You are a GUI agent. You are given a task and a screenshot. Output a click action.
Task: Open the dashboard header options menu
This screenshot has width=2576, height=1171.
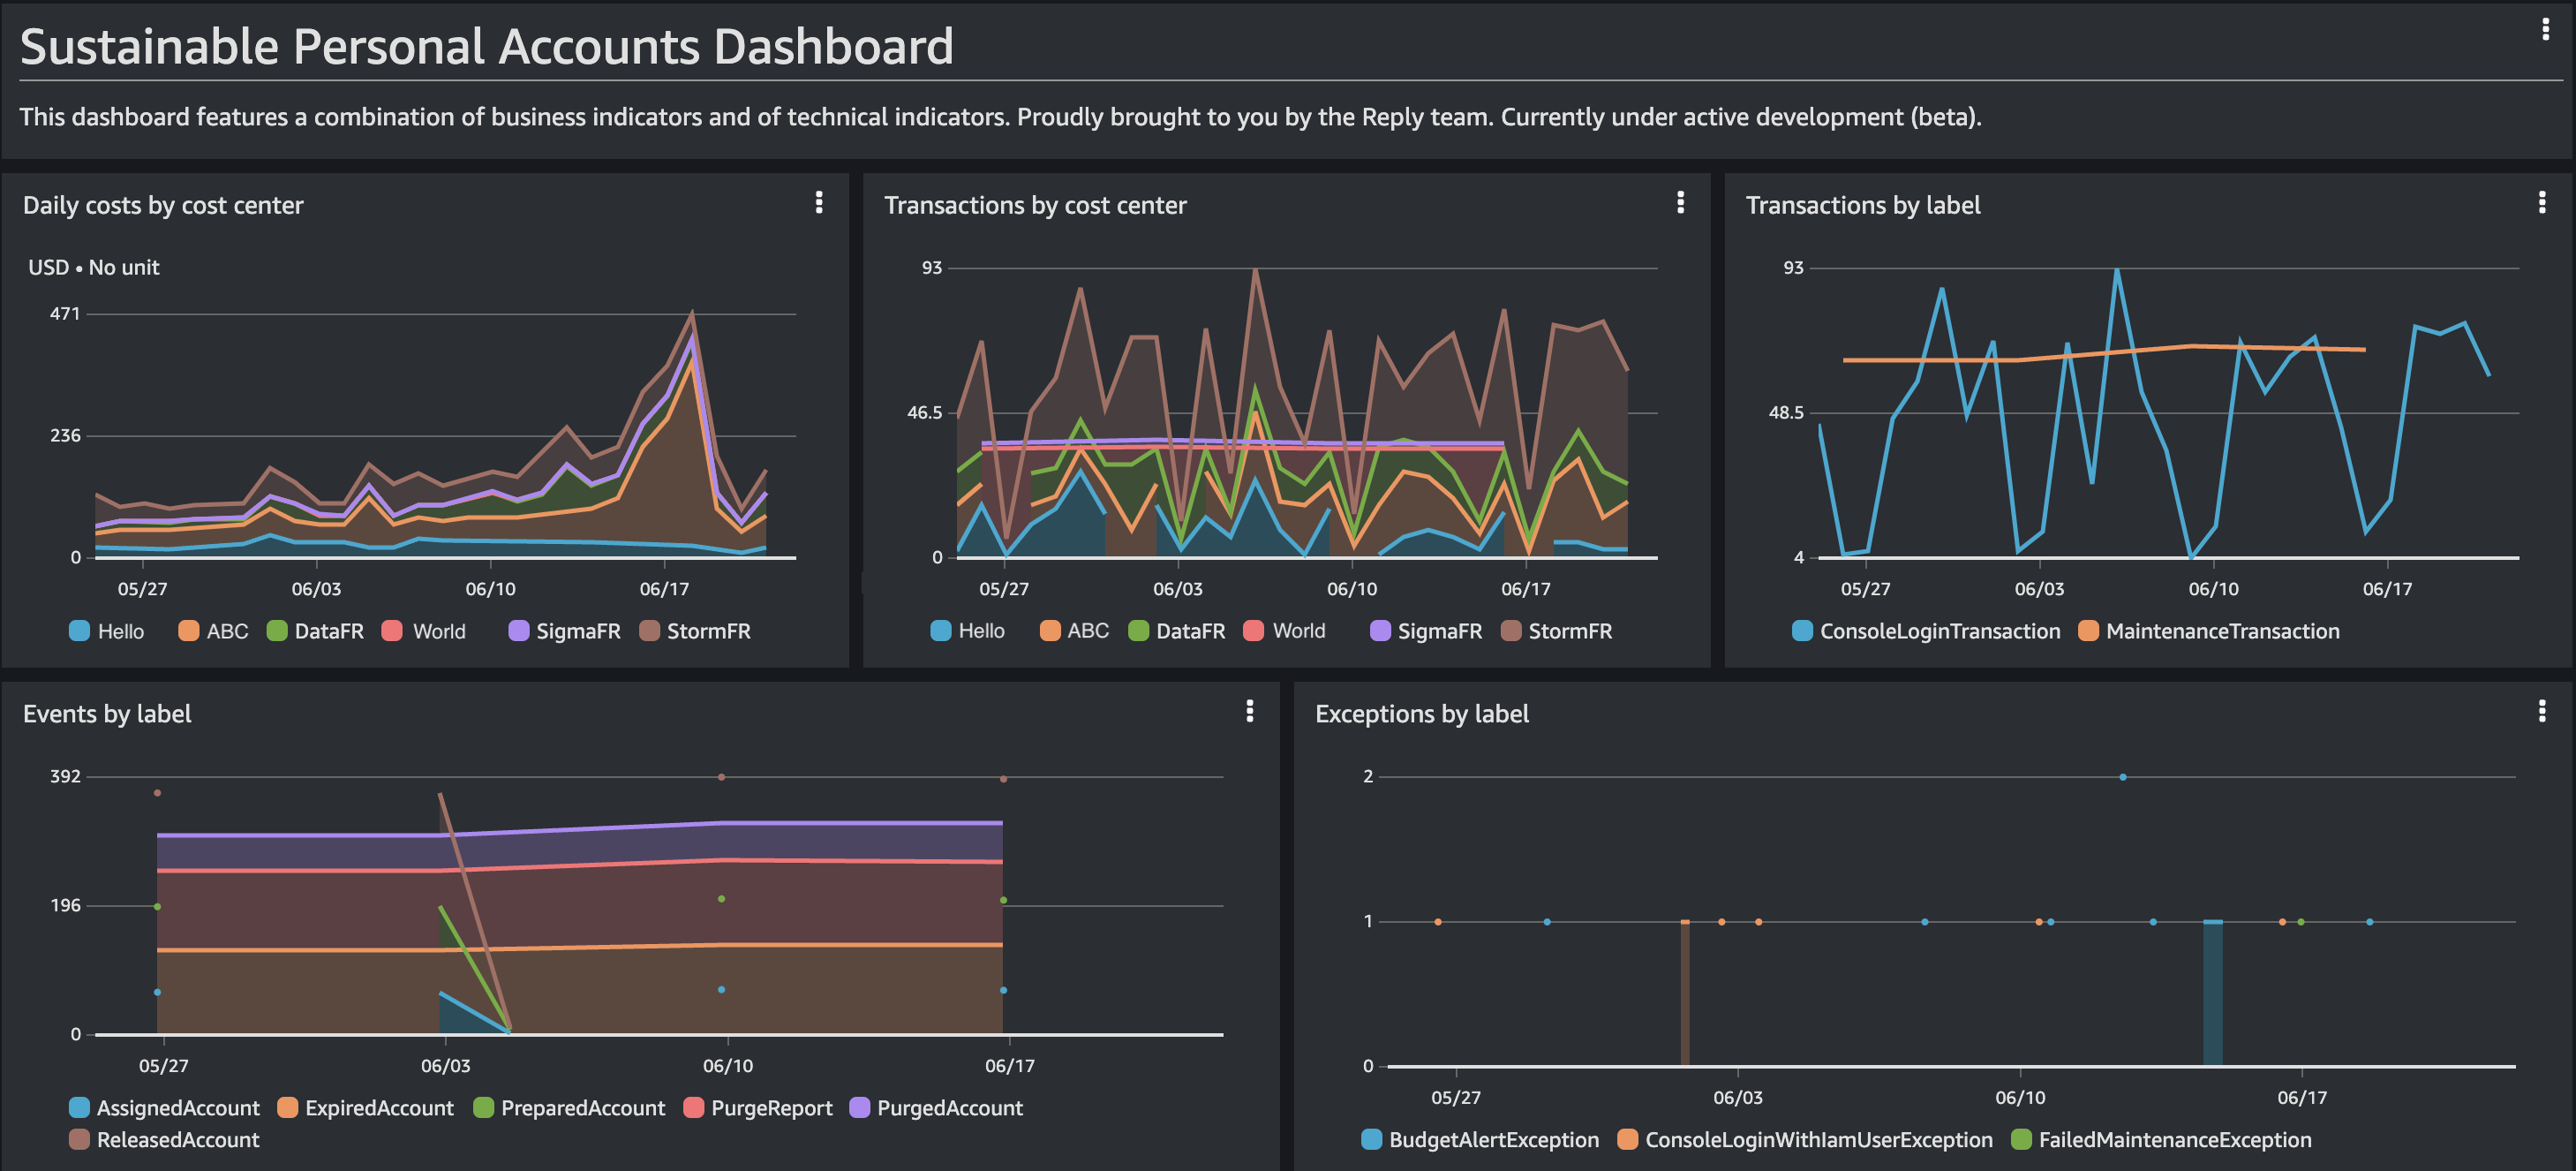coord(2545,30)
